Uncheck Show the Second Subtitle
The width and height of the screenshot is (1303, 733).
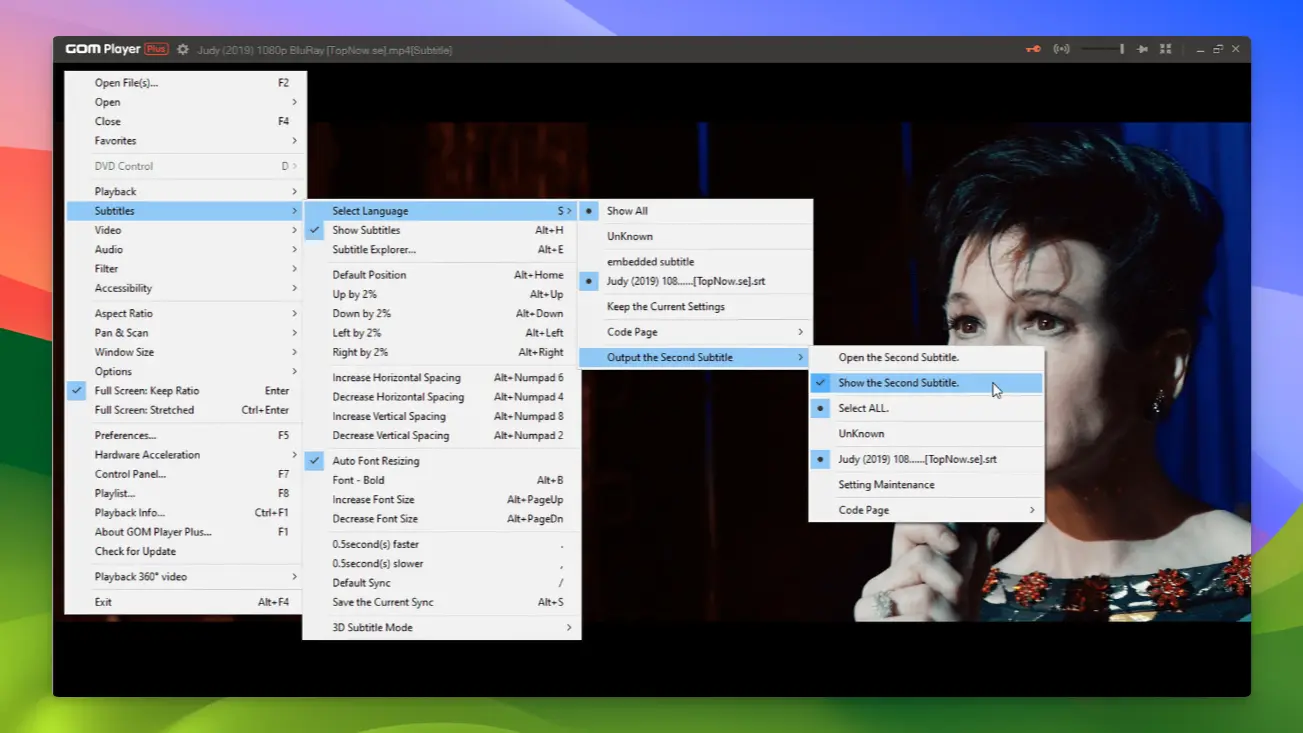(x=896, y=382)
